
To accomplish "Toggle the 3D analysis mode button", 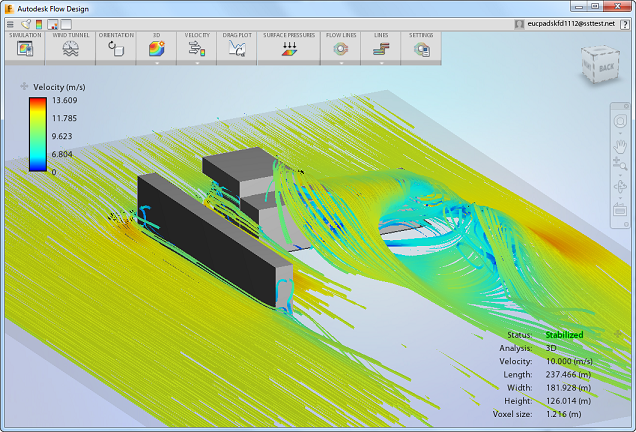I will (156, 48).
